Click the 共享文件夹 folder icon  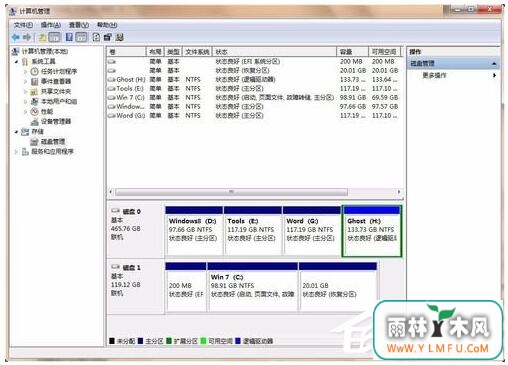click(x=34, y=91)
